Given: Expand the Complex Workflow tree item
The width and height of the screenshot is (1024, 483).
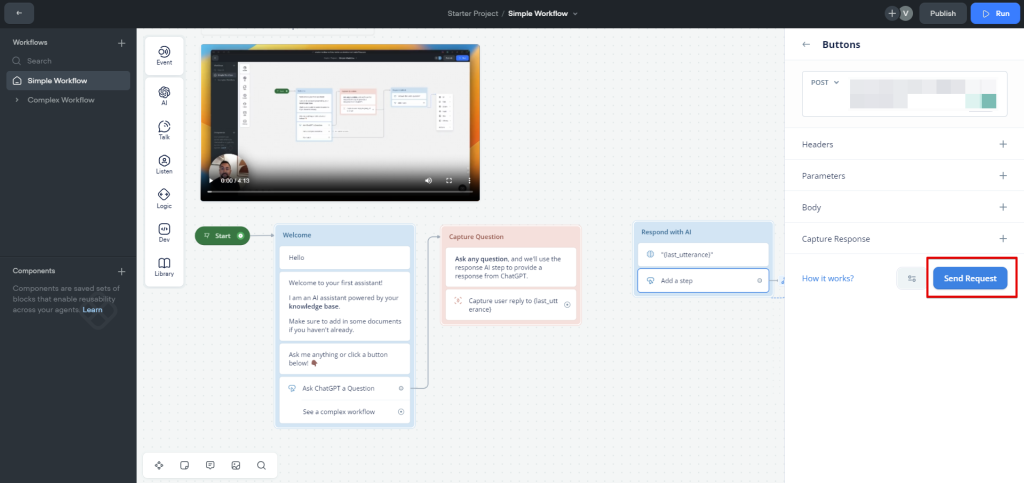Looking at the screenshot, I should tap(17, 100).
